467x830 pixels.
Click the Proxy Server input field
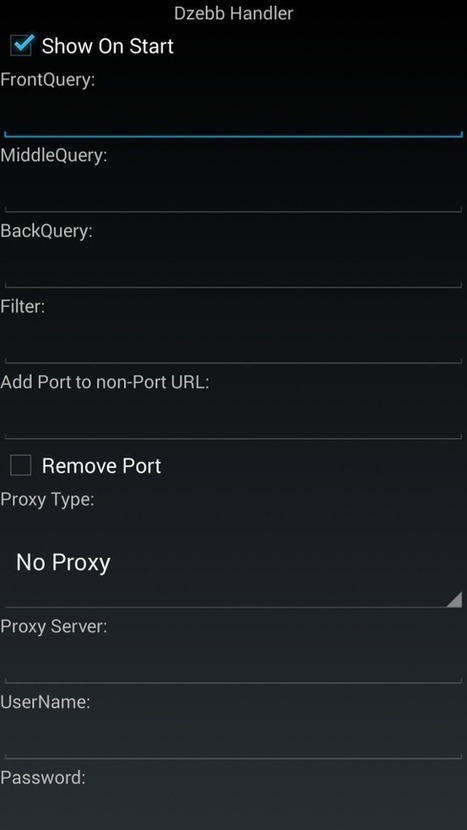(x=234, y=662)
